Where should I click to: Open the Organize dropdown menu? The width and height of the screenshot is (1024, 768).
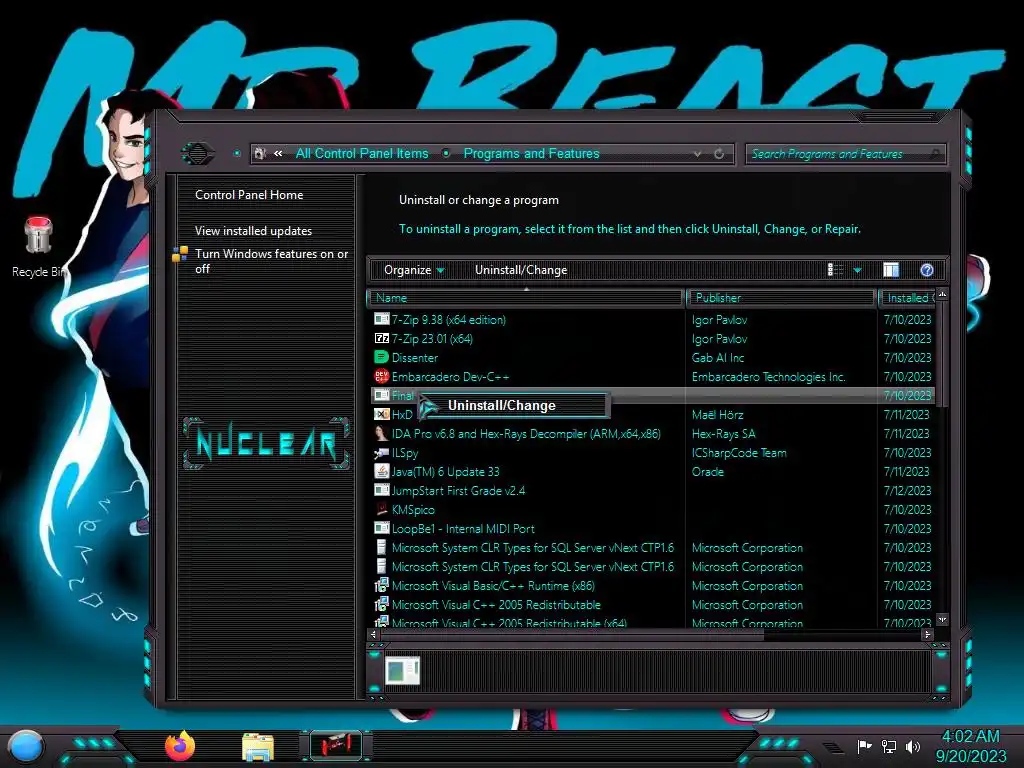pyautogui.click(x=414, y=270)
